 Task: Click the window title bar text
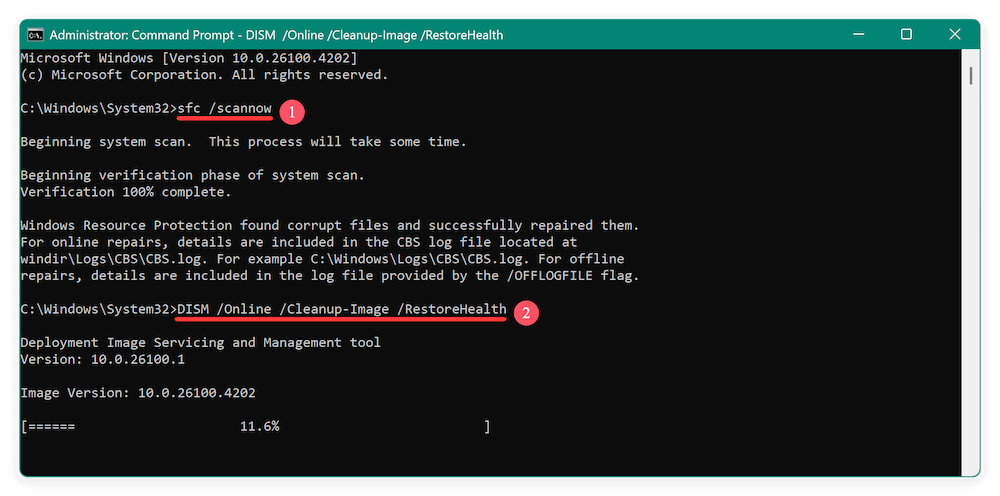tap(277, 35)
